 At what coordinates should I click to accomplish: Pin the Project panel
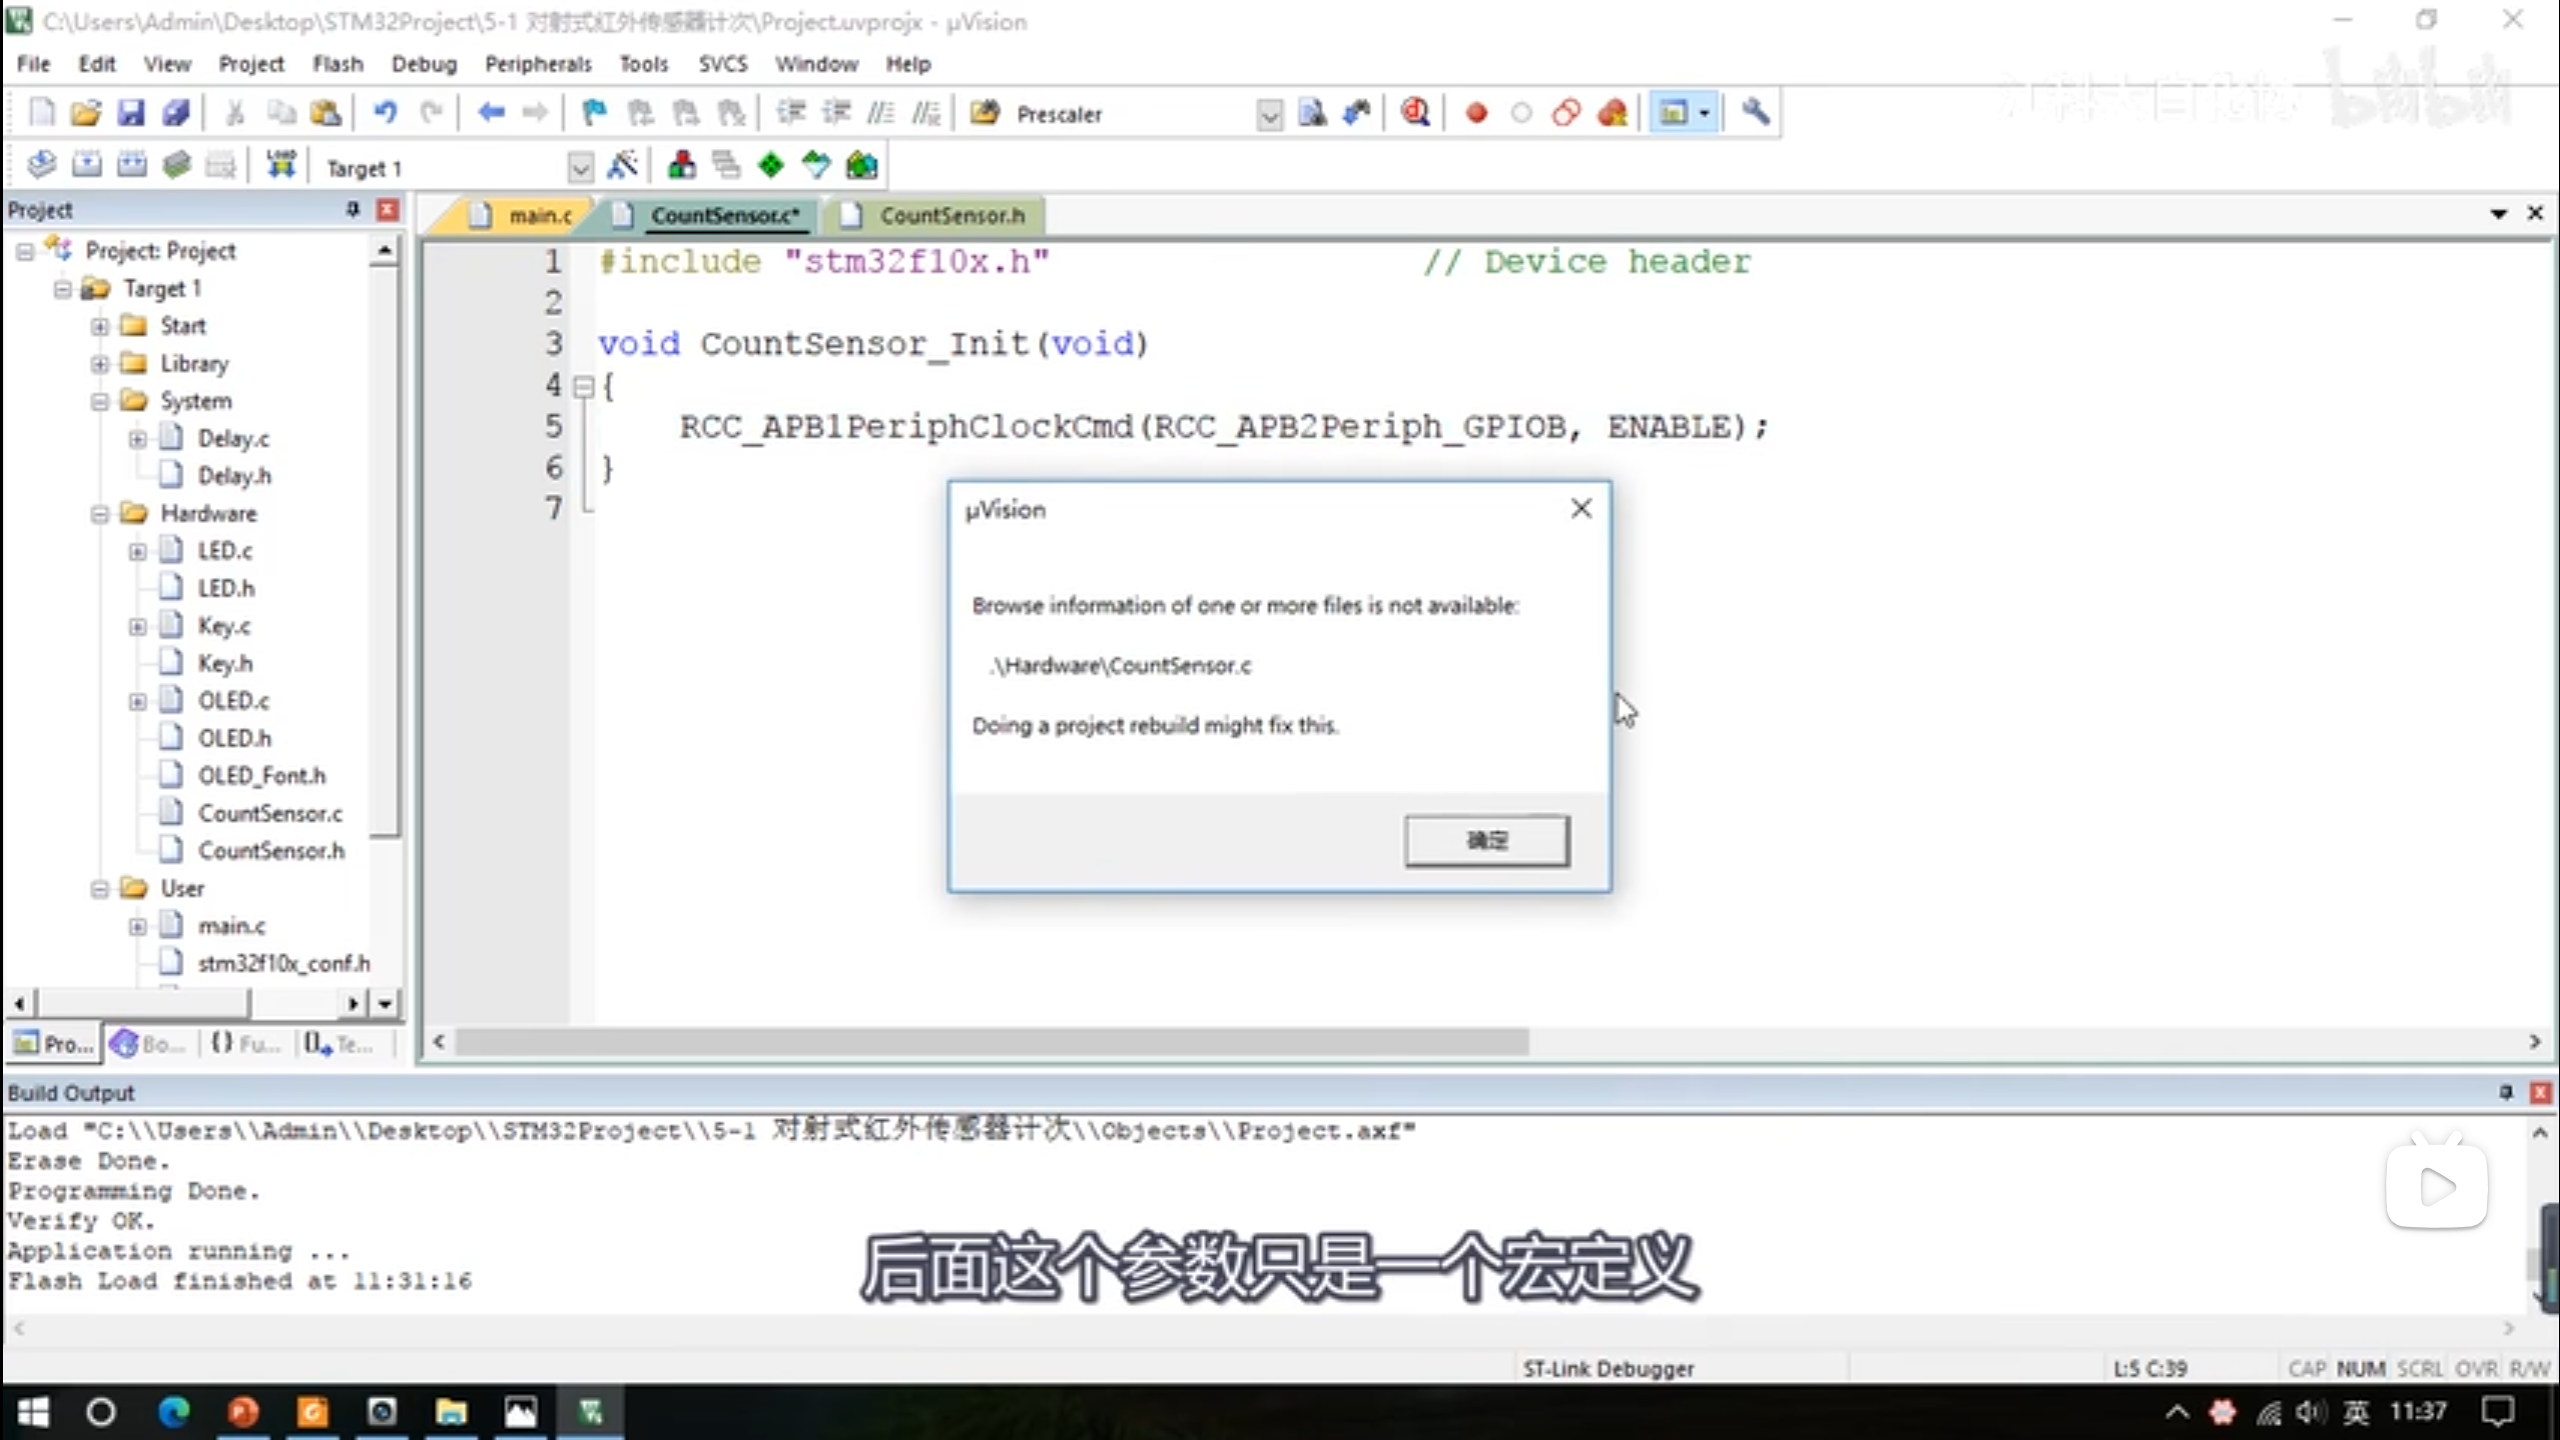tap(353, 209)
